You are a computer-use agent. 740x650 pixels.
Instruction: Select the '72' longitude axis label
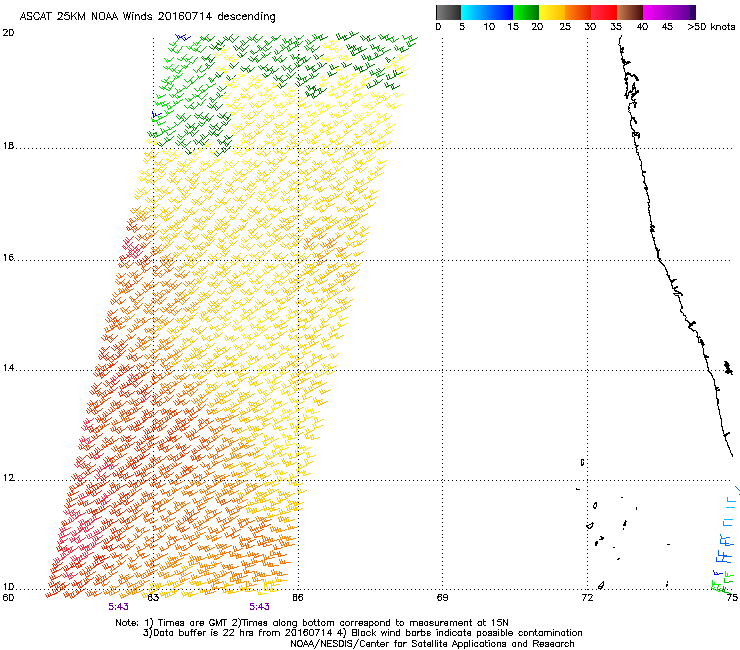(x=587, y=598)
